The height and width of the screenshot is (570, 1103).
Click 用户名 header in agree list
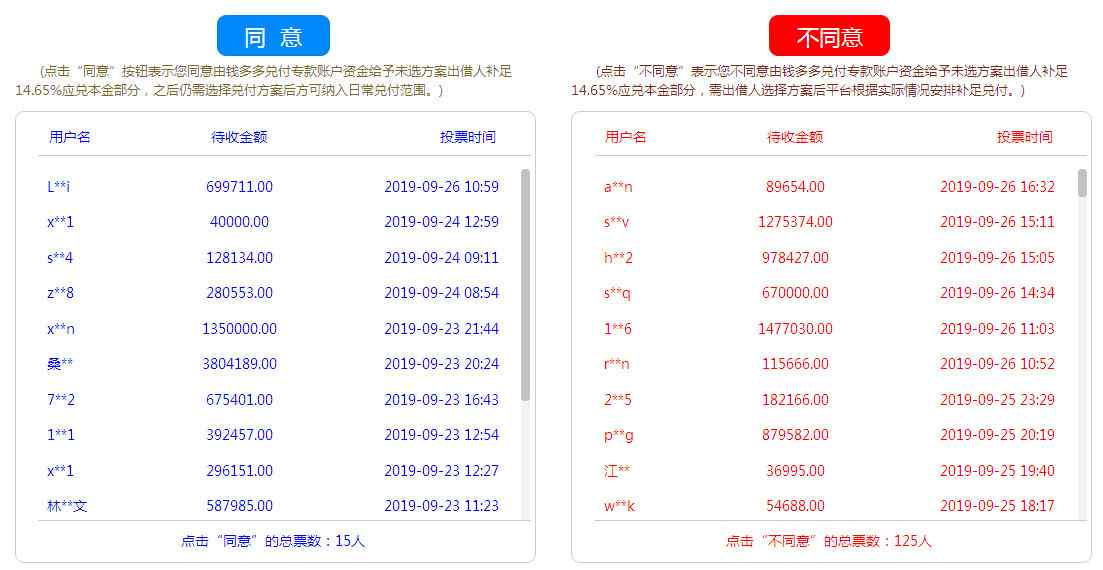coord(70,137)
